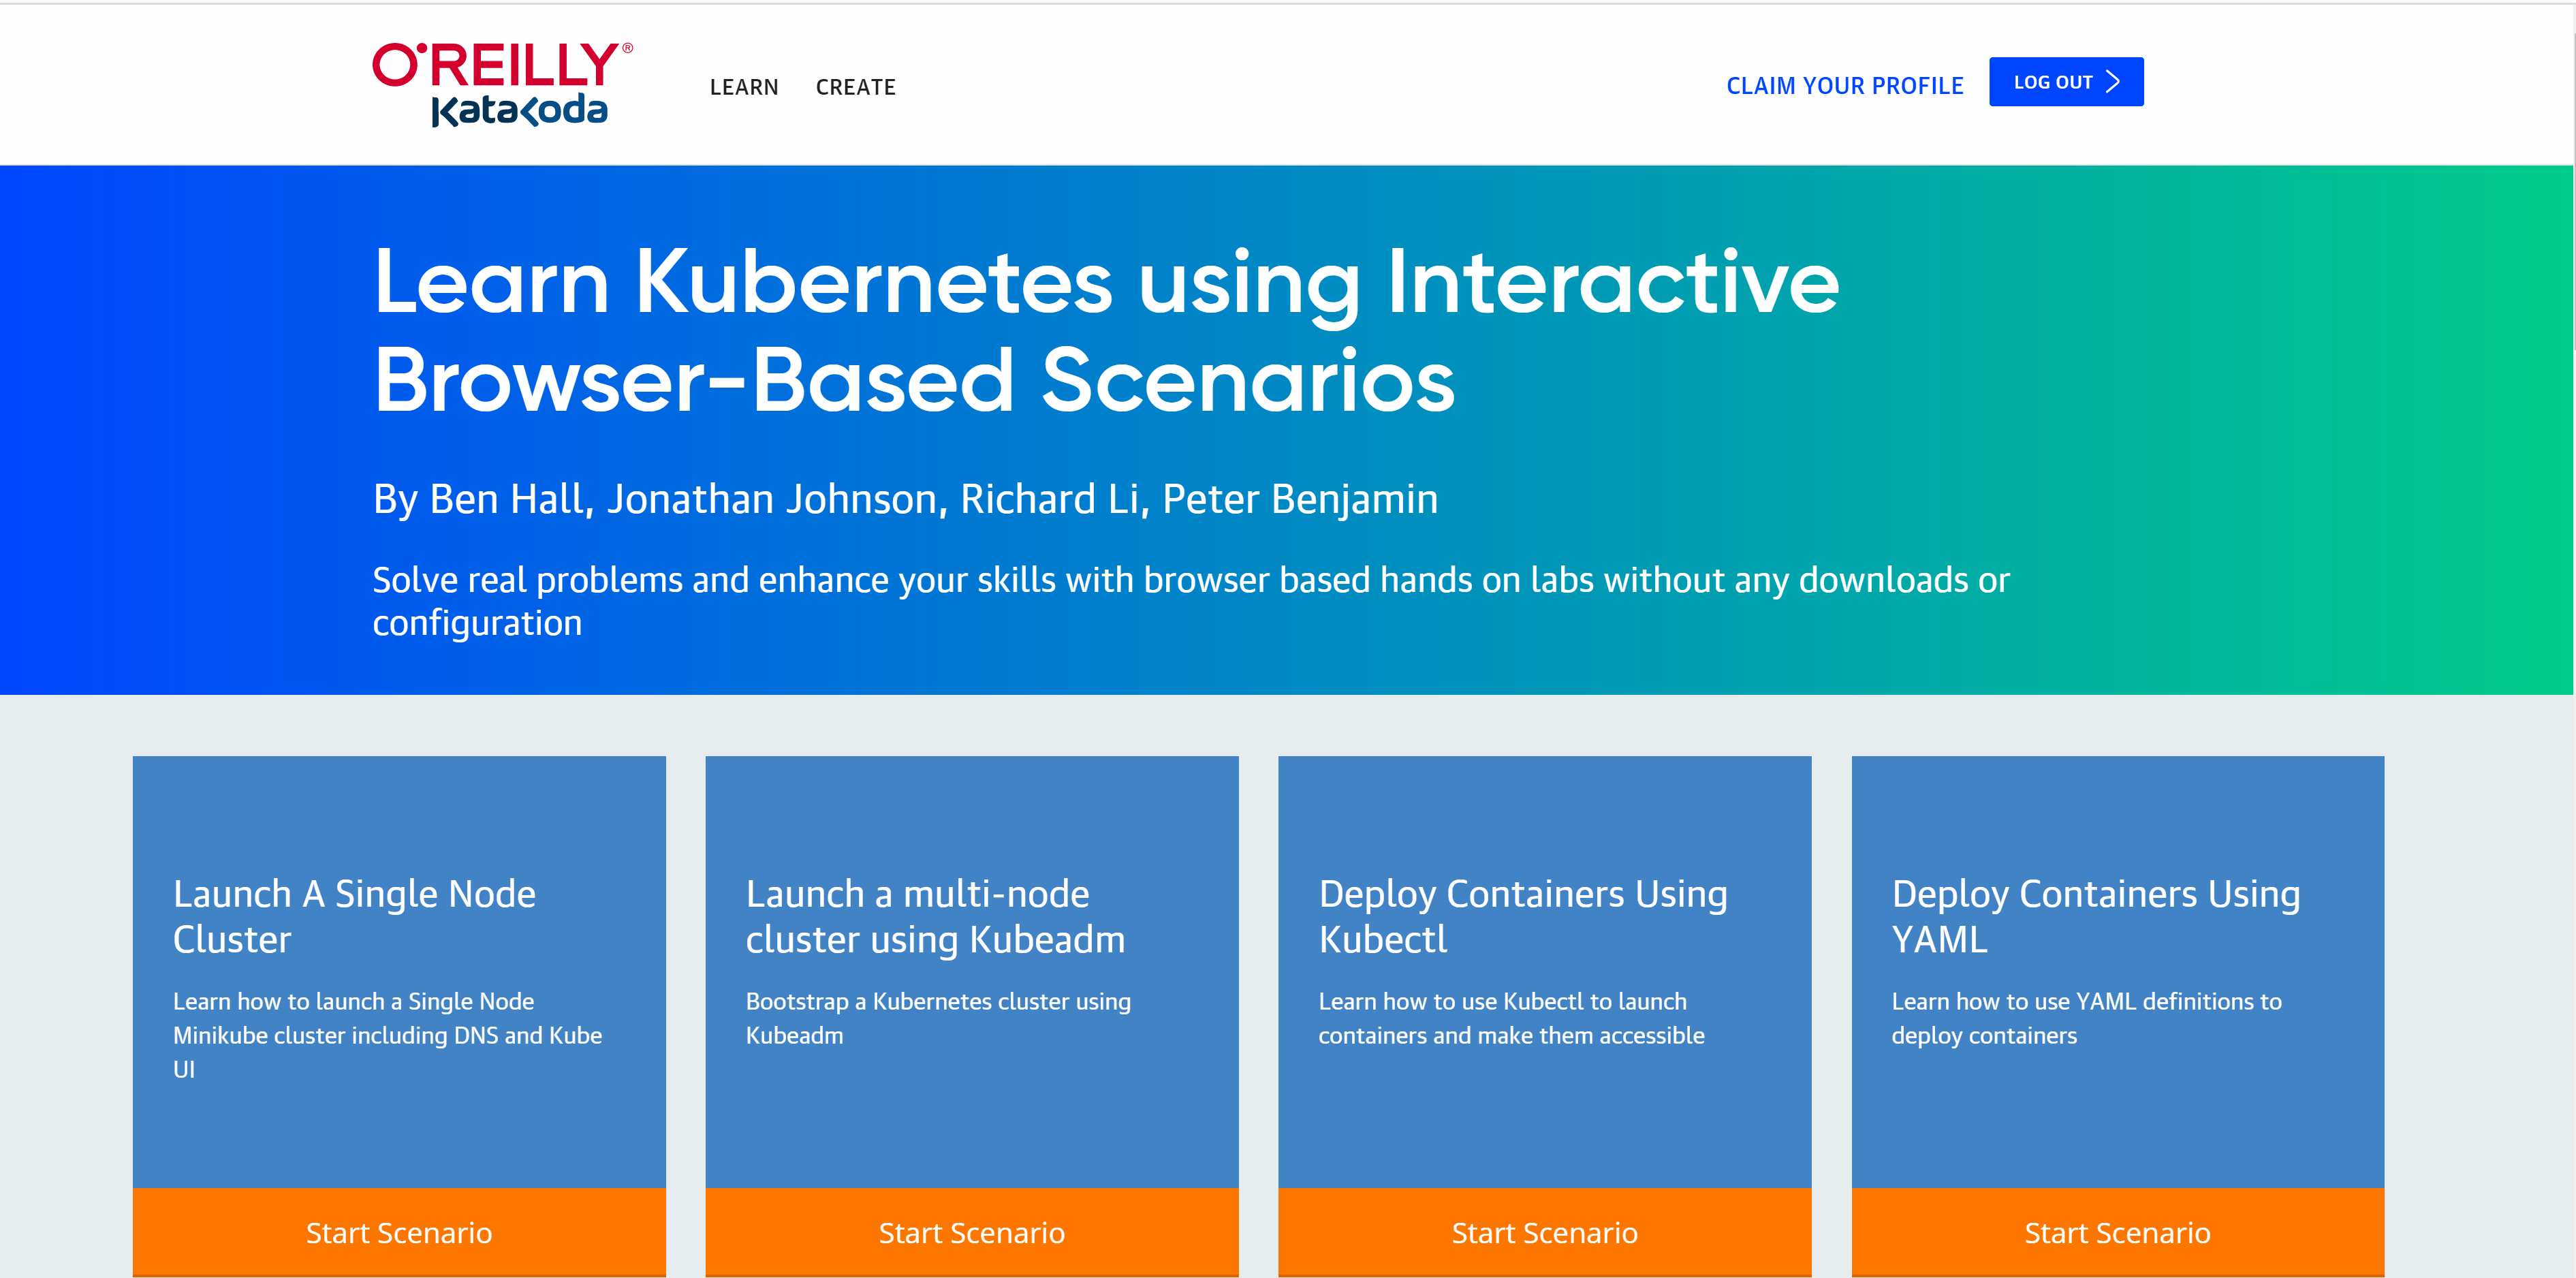Select the Kubectl launch containers description text
Image resolution: width=2576 pixels, height=1278 pixels.
[x=1511, y=1018]
